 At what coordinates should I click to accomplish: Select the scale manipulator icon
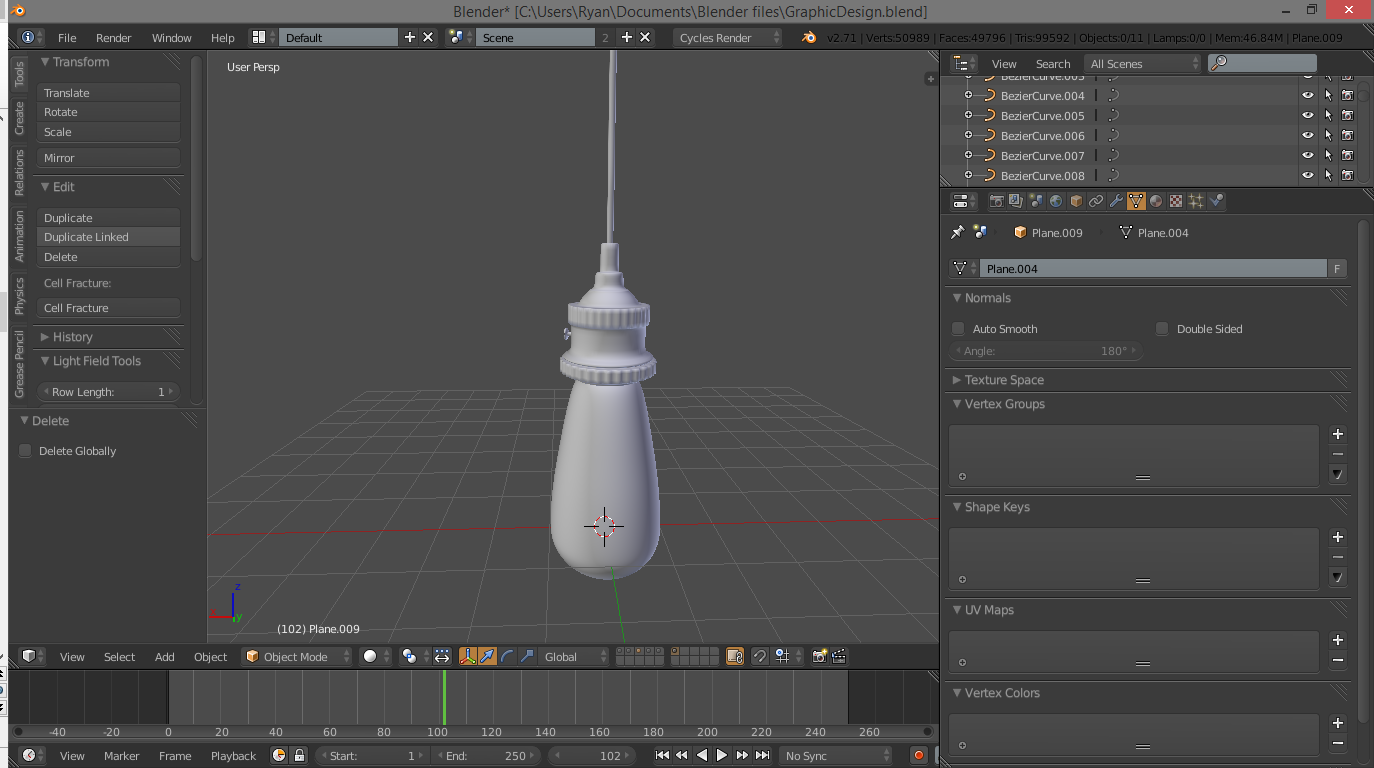526,656
